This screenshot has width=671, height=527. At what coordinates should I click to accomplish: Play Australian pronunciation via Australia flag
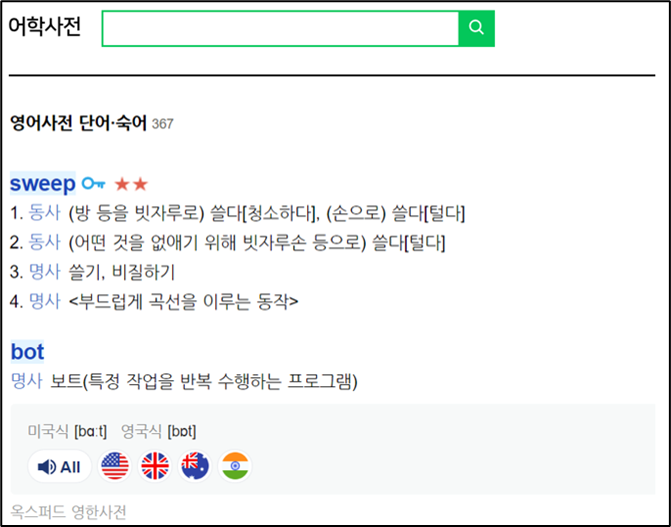coord(195,466)
